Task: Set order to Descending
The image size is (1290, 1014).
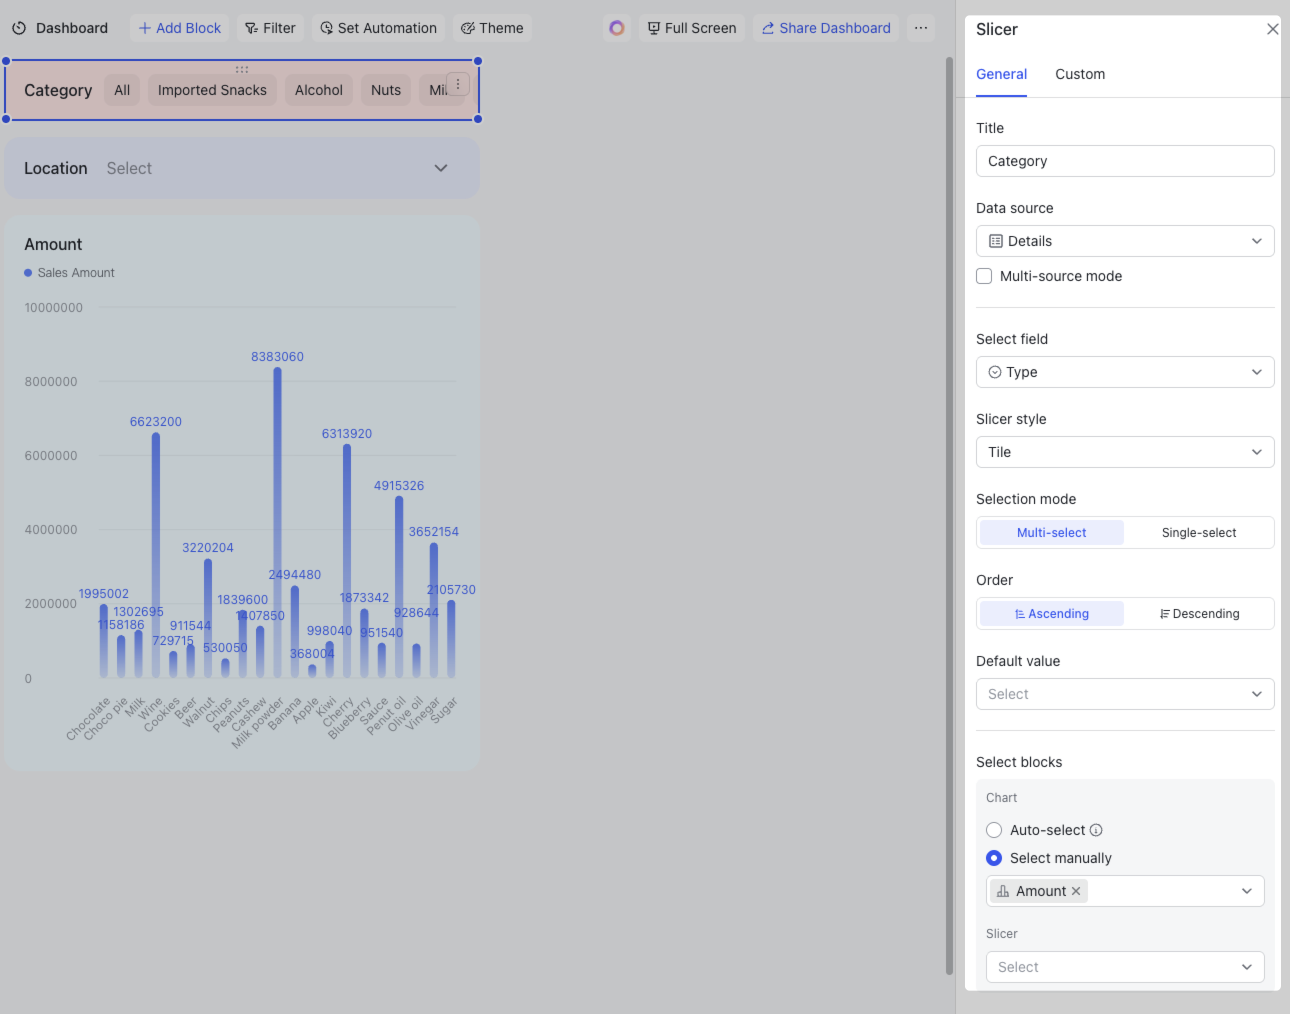Action: [1198, 614]
